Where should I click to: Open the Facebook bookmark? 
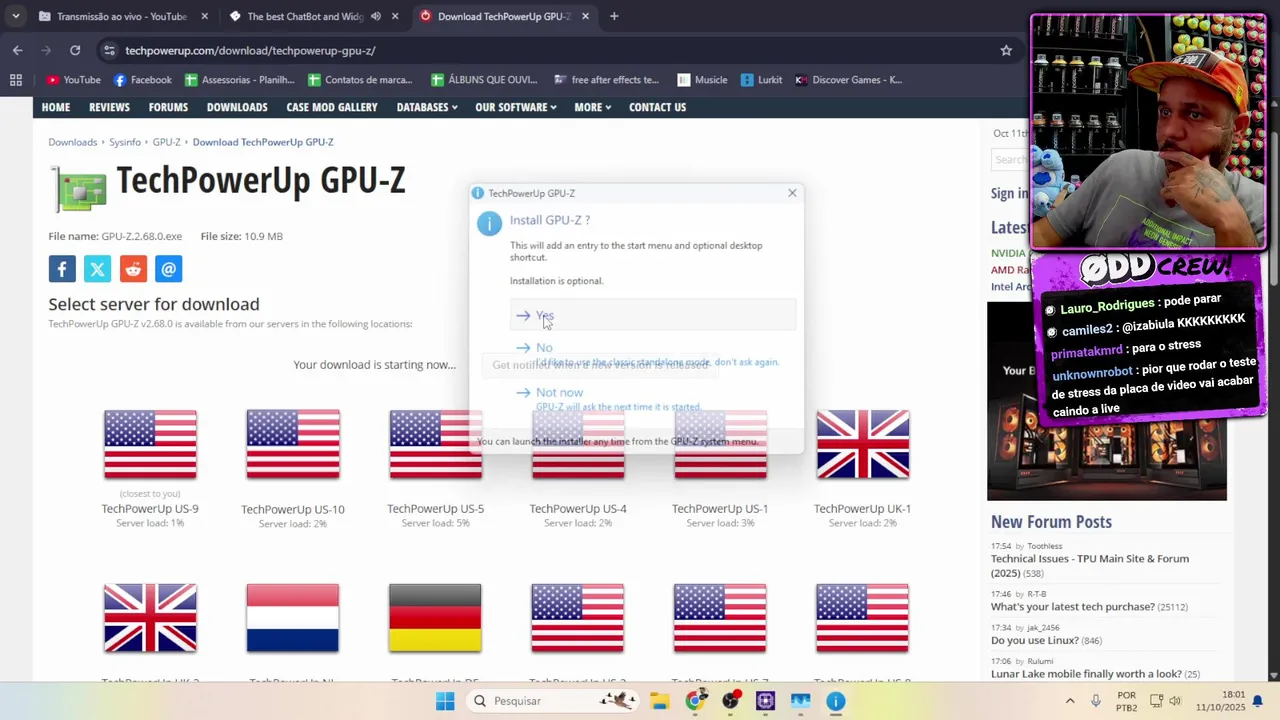click(x=142, y=80)
